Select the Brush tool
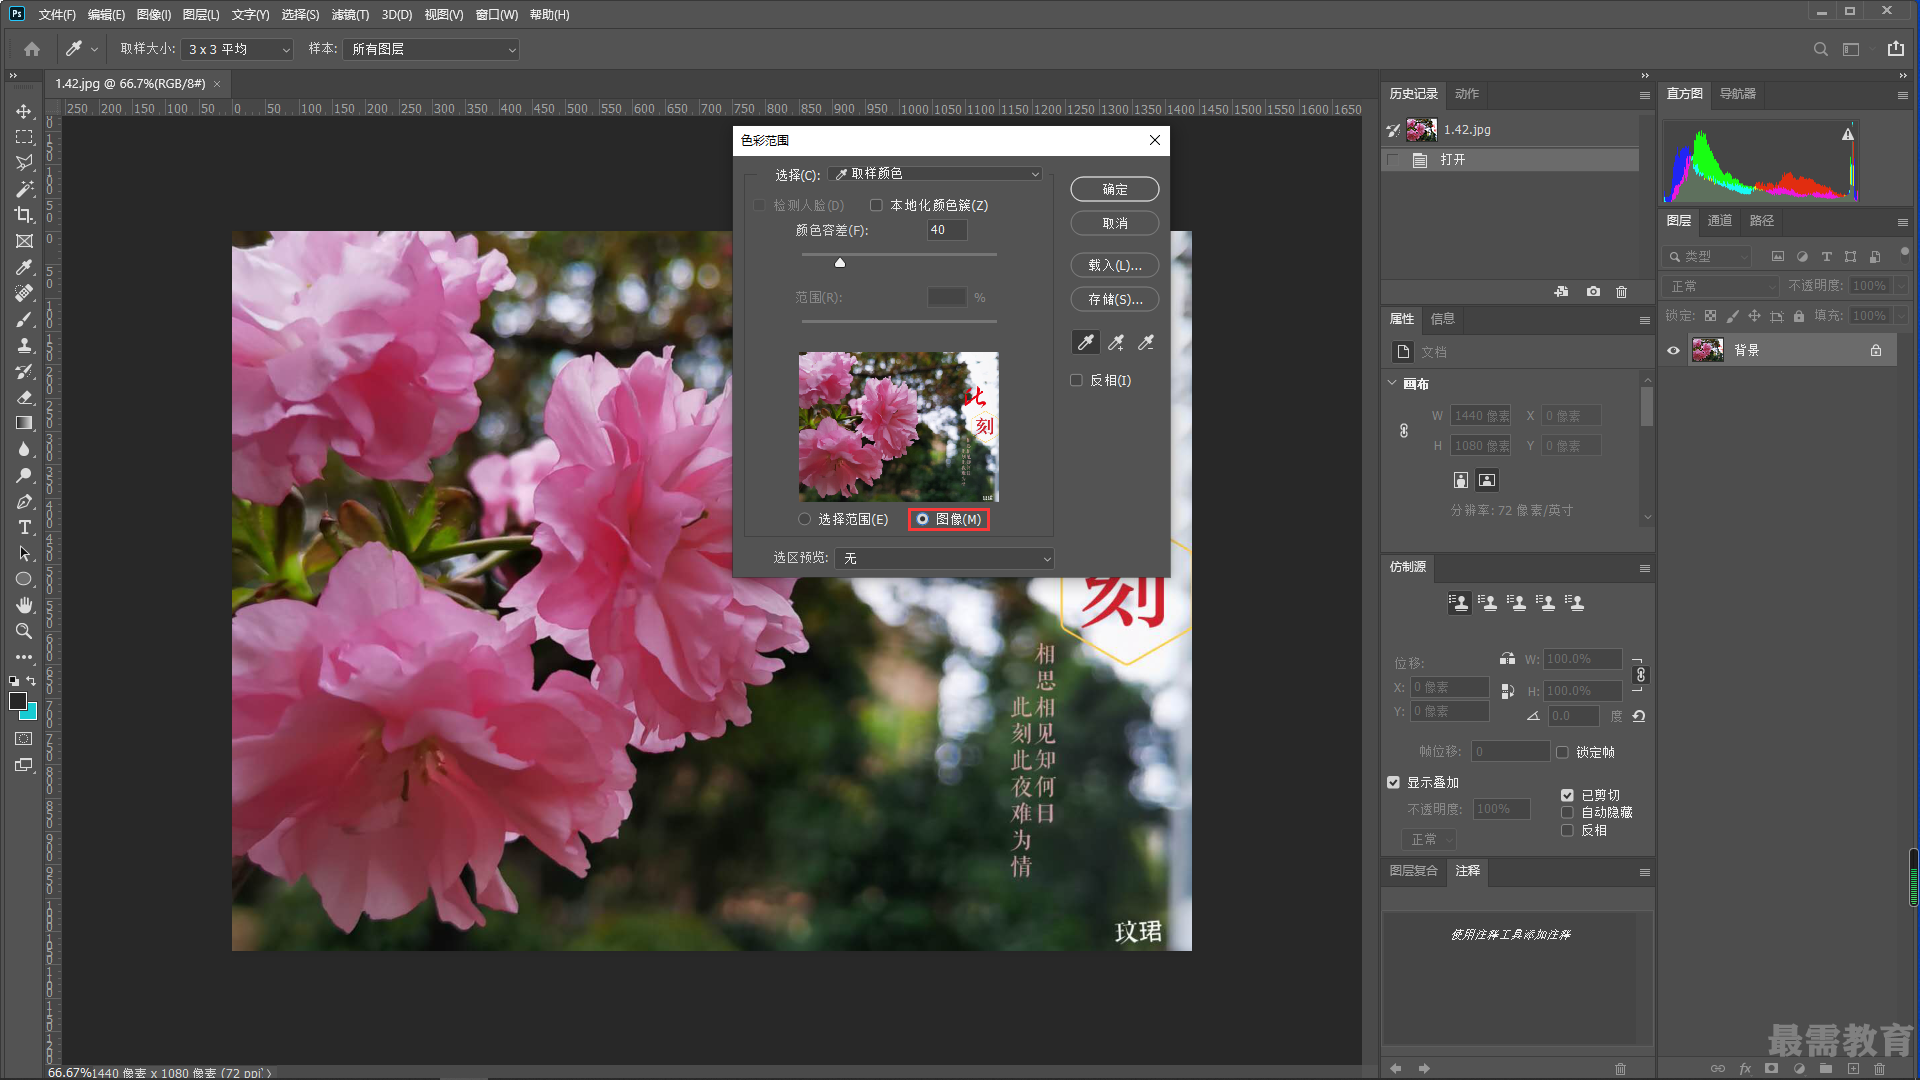Viewport: 1920px width, 1080px height. [24, 319]
